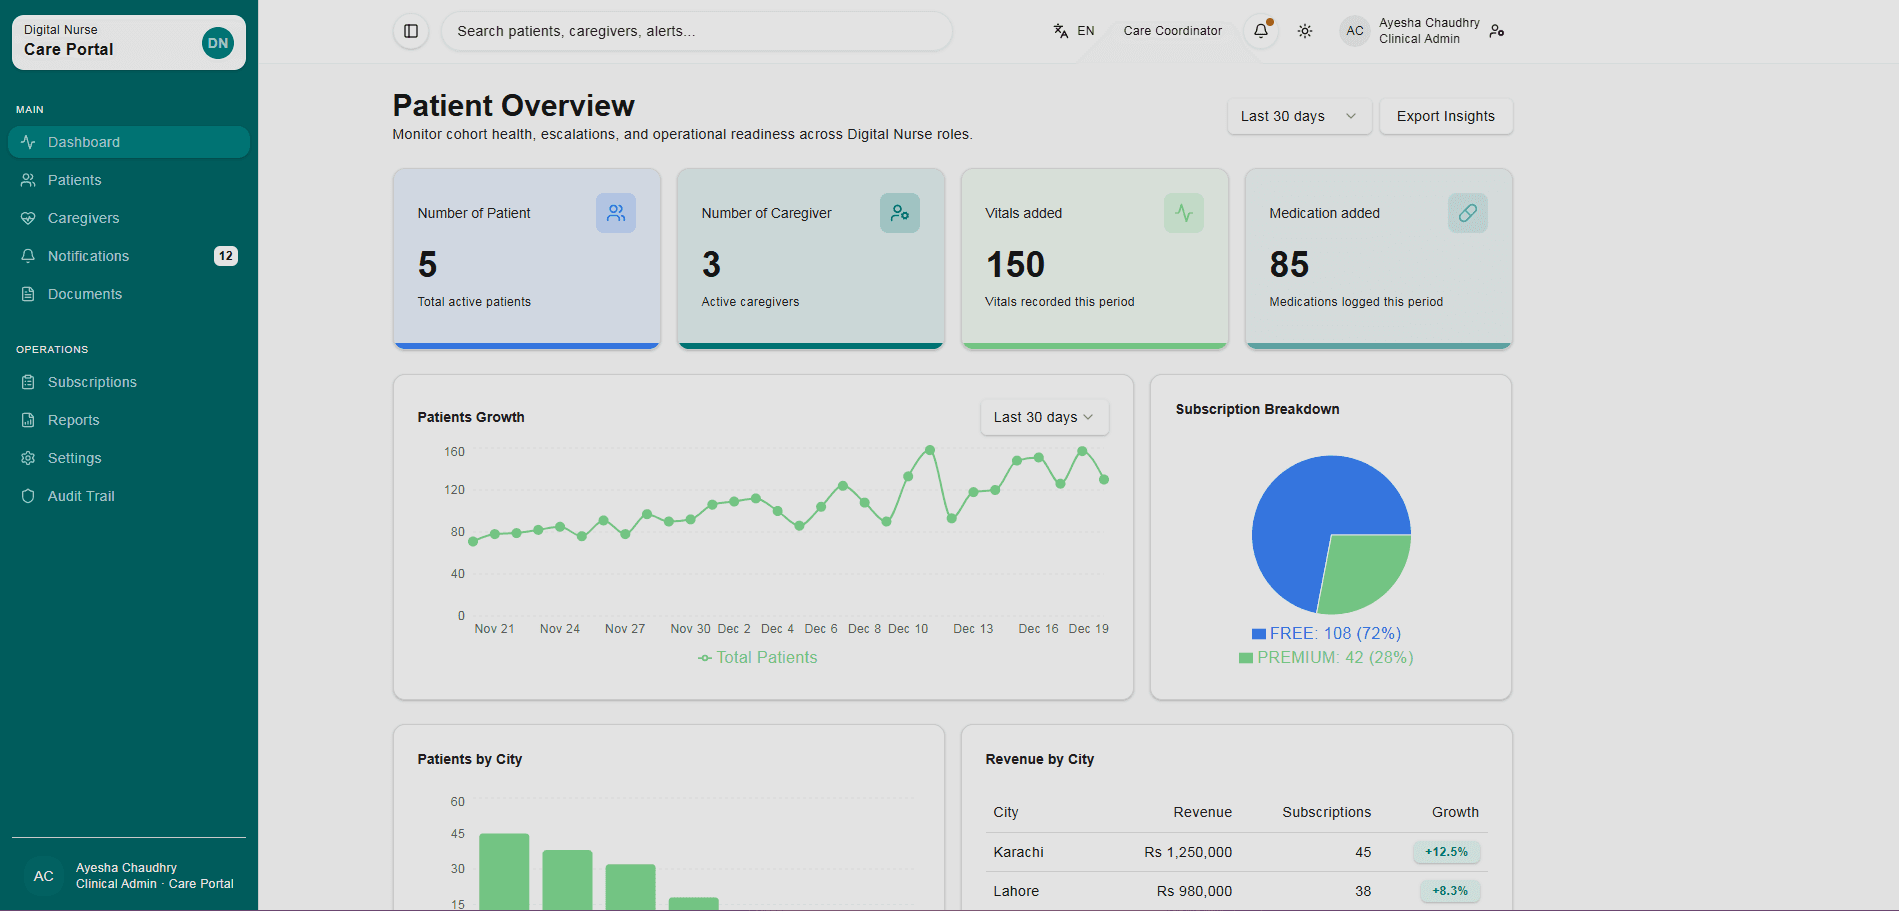The width and height of the screenshot is (1899, 911).
Task: Click the language translate EN icon
Action: pos(1061,31)
